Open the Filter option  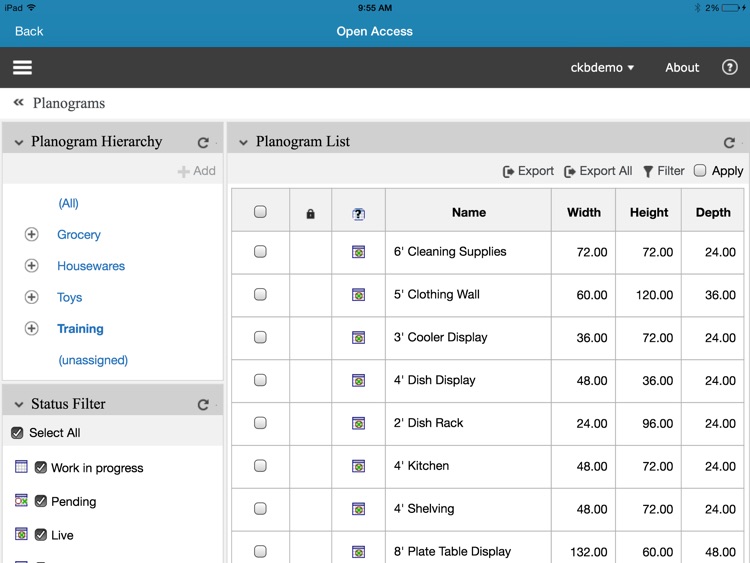(x=664, y=171)
